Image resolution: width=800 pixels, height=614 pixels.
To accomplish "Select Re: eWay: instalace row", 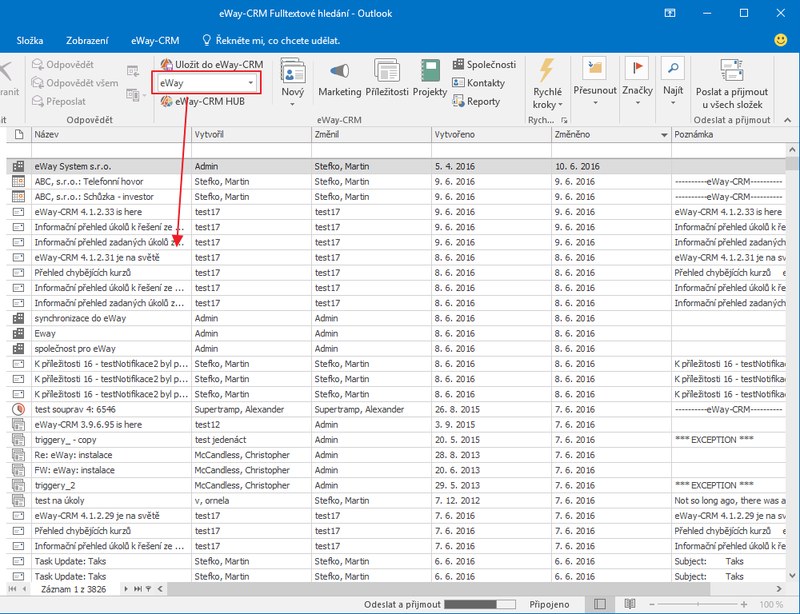I will (x=396, y=455).
